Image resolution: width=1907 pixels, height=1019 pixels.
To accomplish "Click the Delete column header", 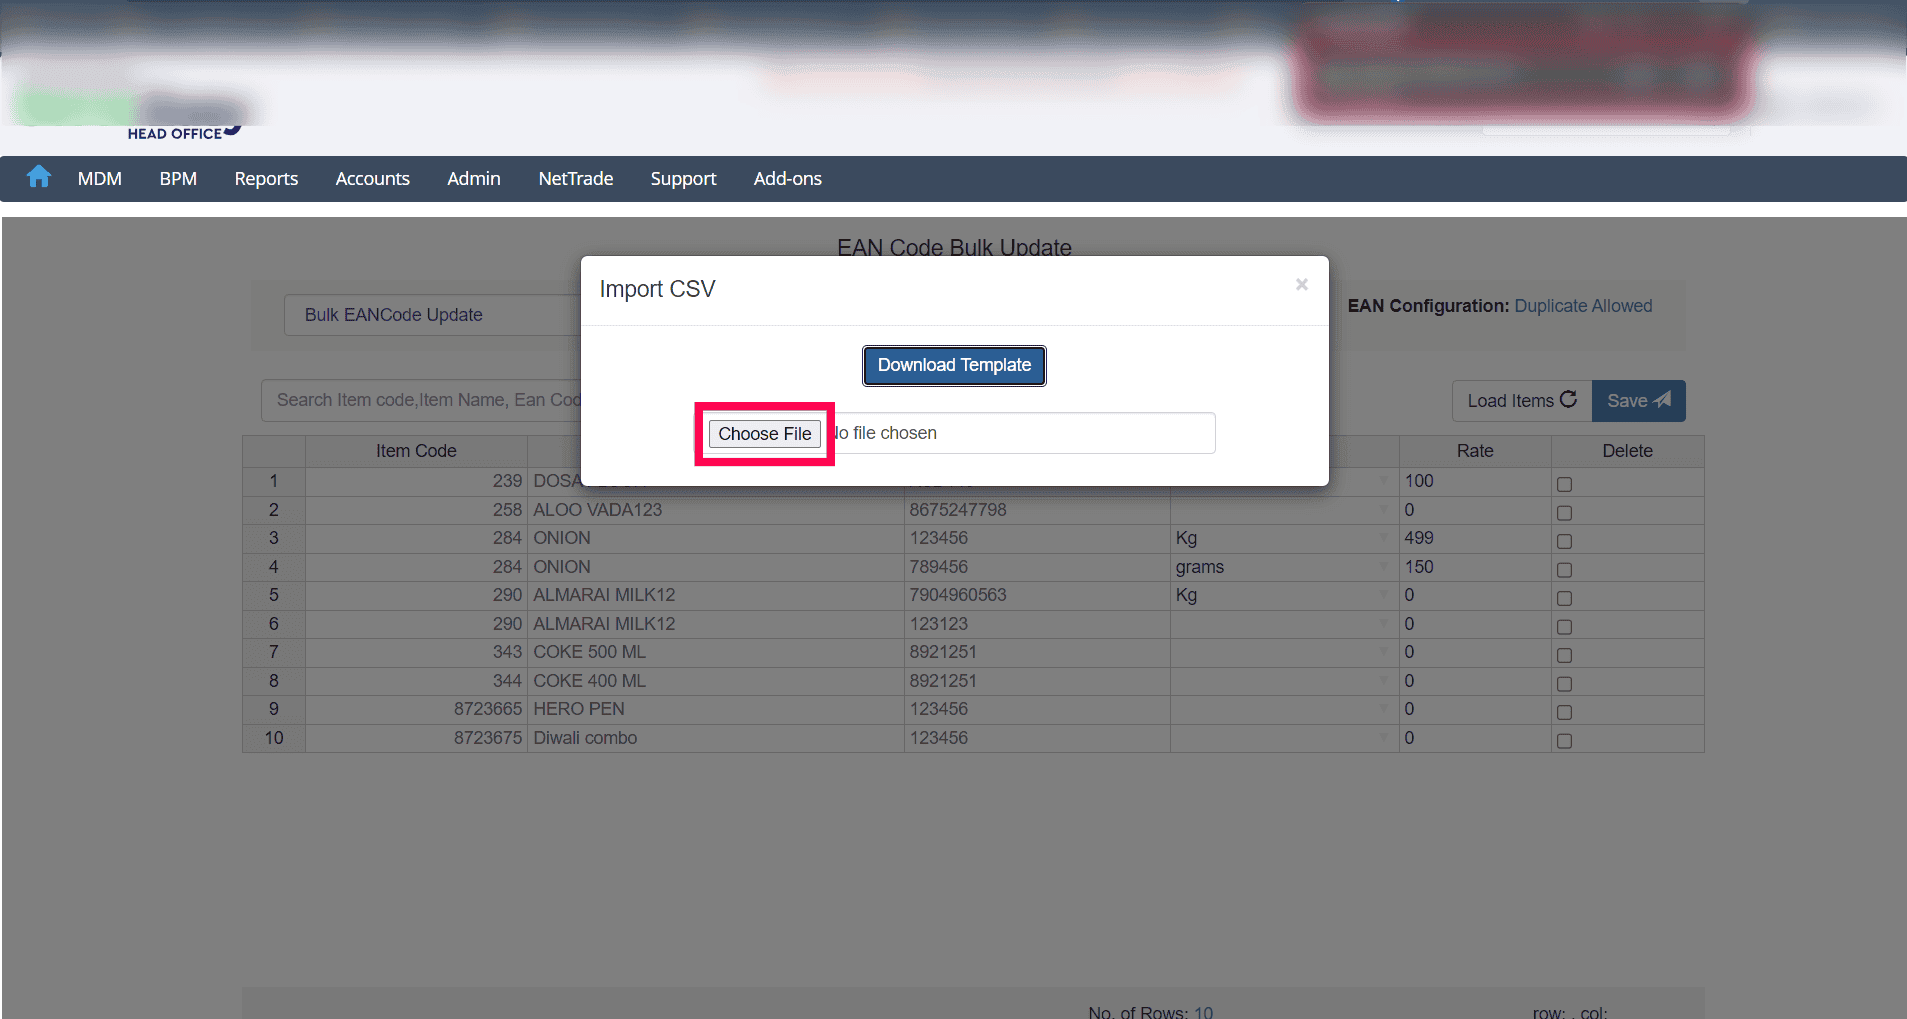I will (x=1627, y=451).
